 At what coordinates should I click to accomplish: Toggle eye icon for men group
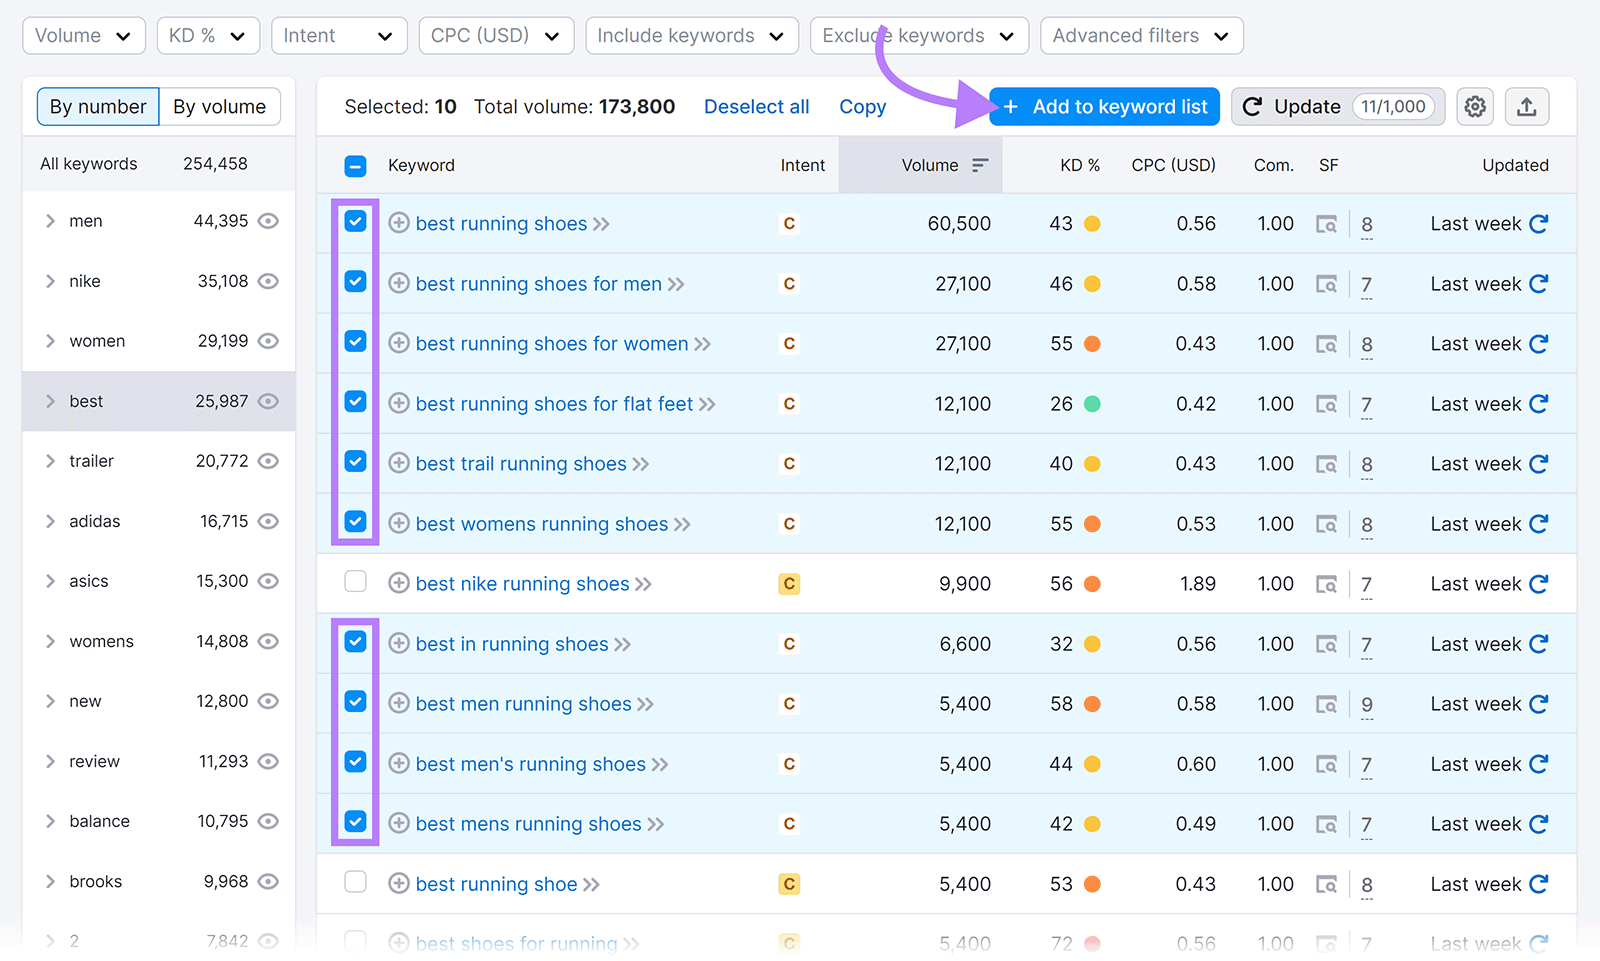pyautogui.click(x=268, y=221)
